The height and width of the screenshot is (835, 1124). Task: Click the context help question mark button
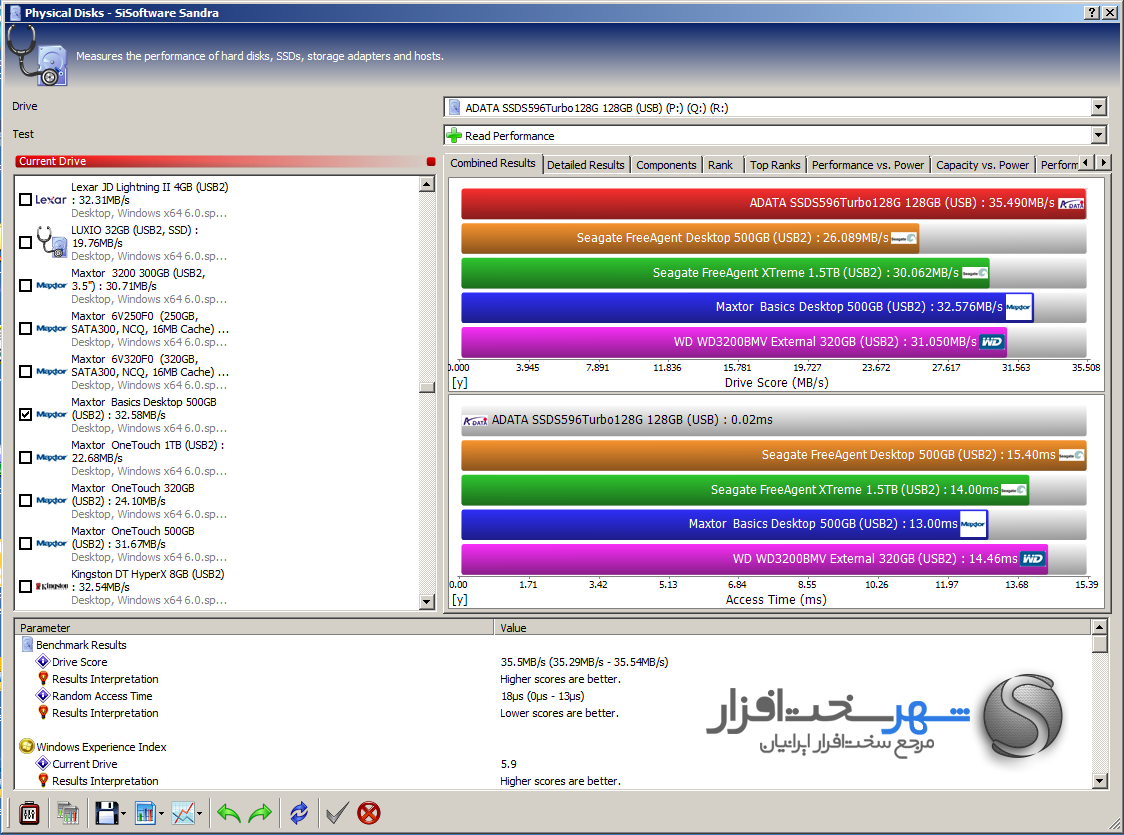[1091, 12]
